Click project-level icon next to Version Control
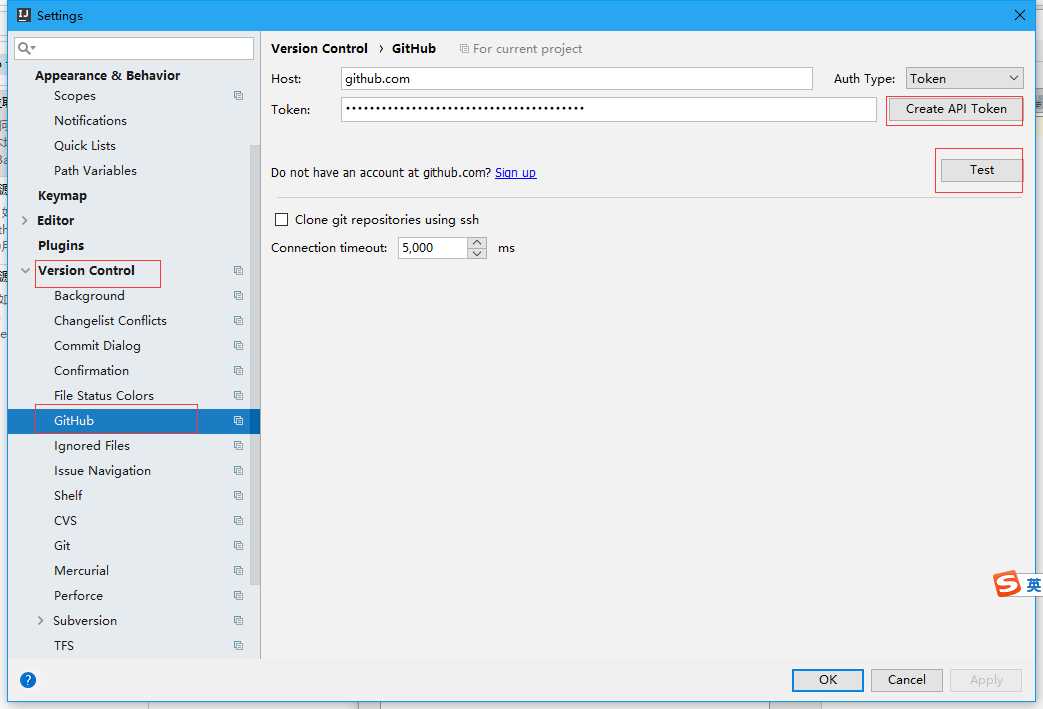Viewport: 1043px width, 709px height. click(x=238, y=271)
